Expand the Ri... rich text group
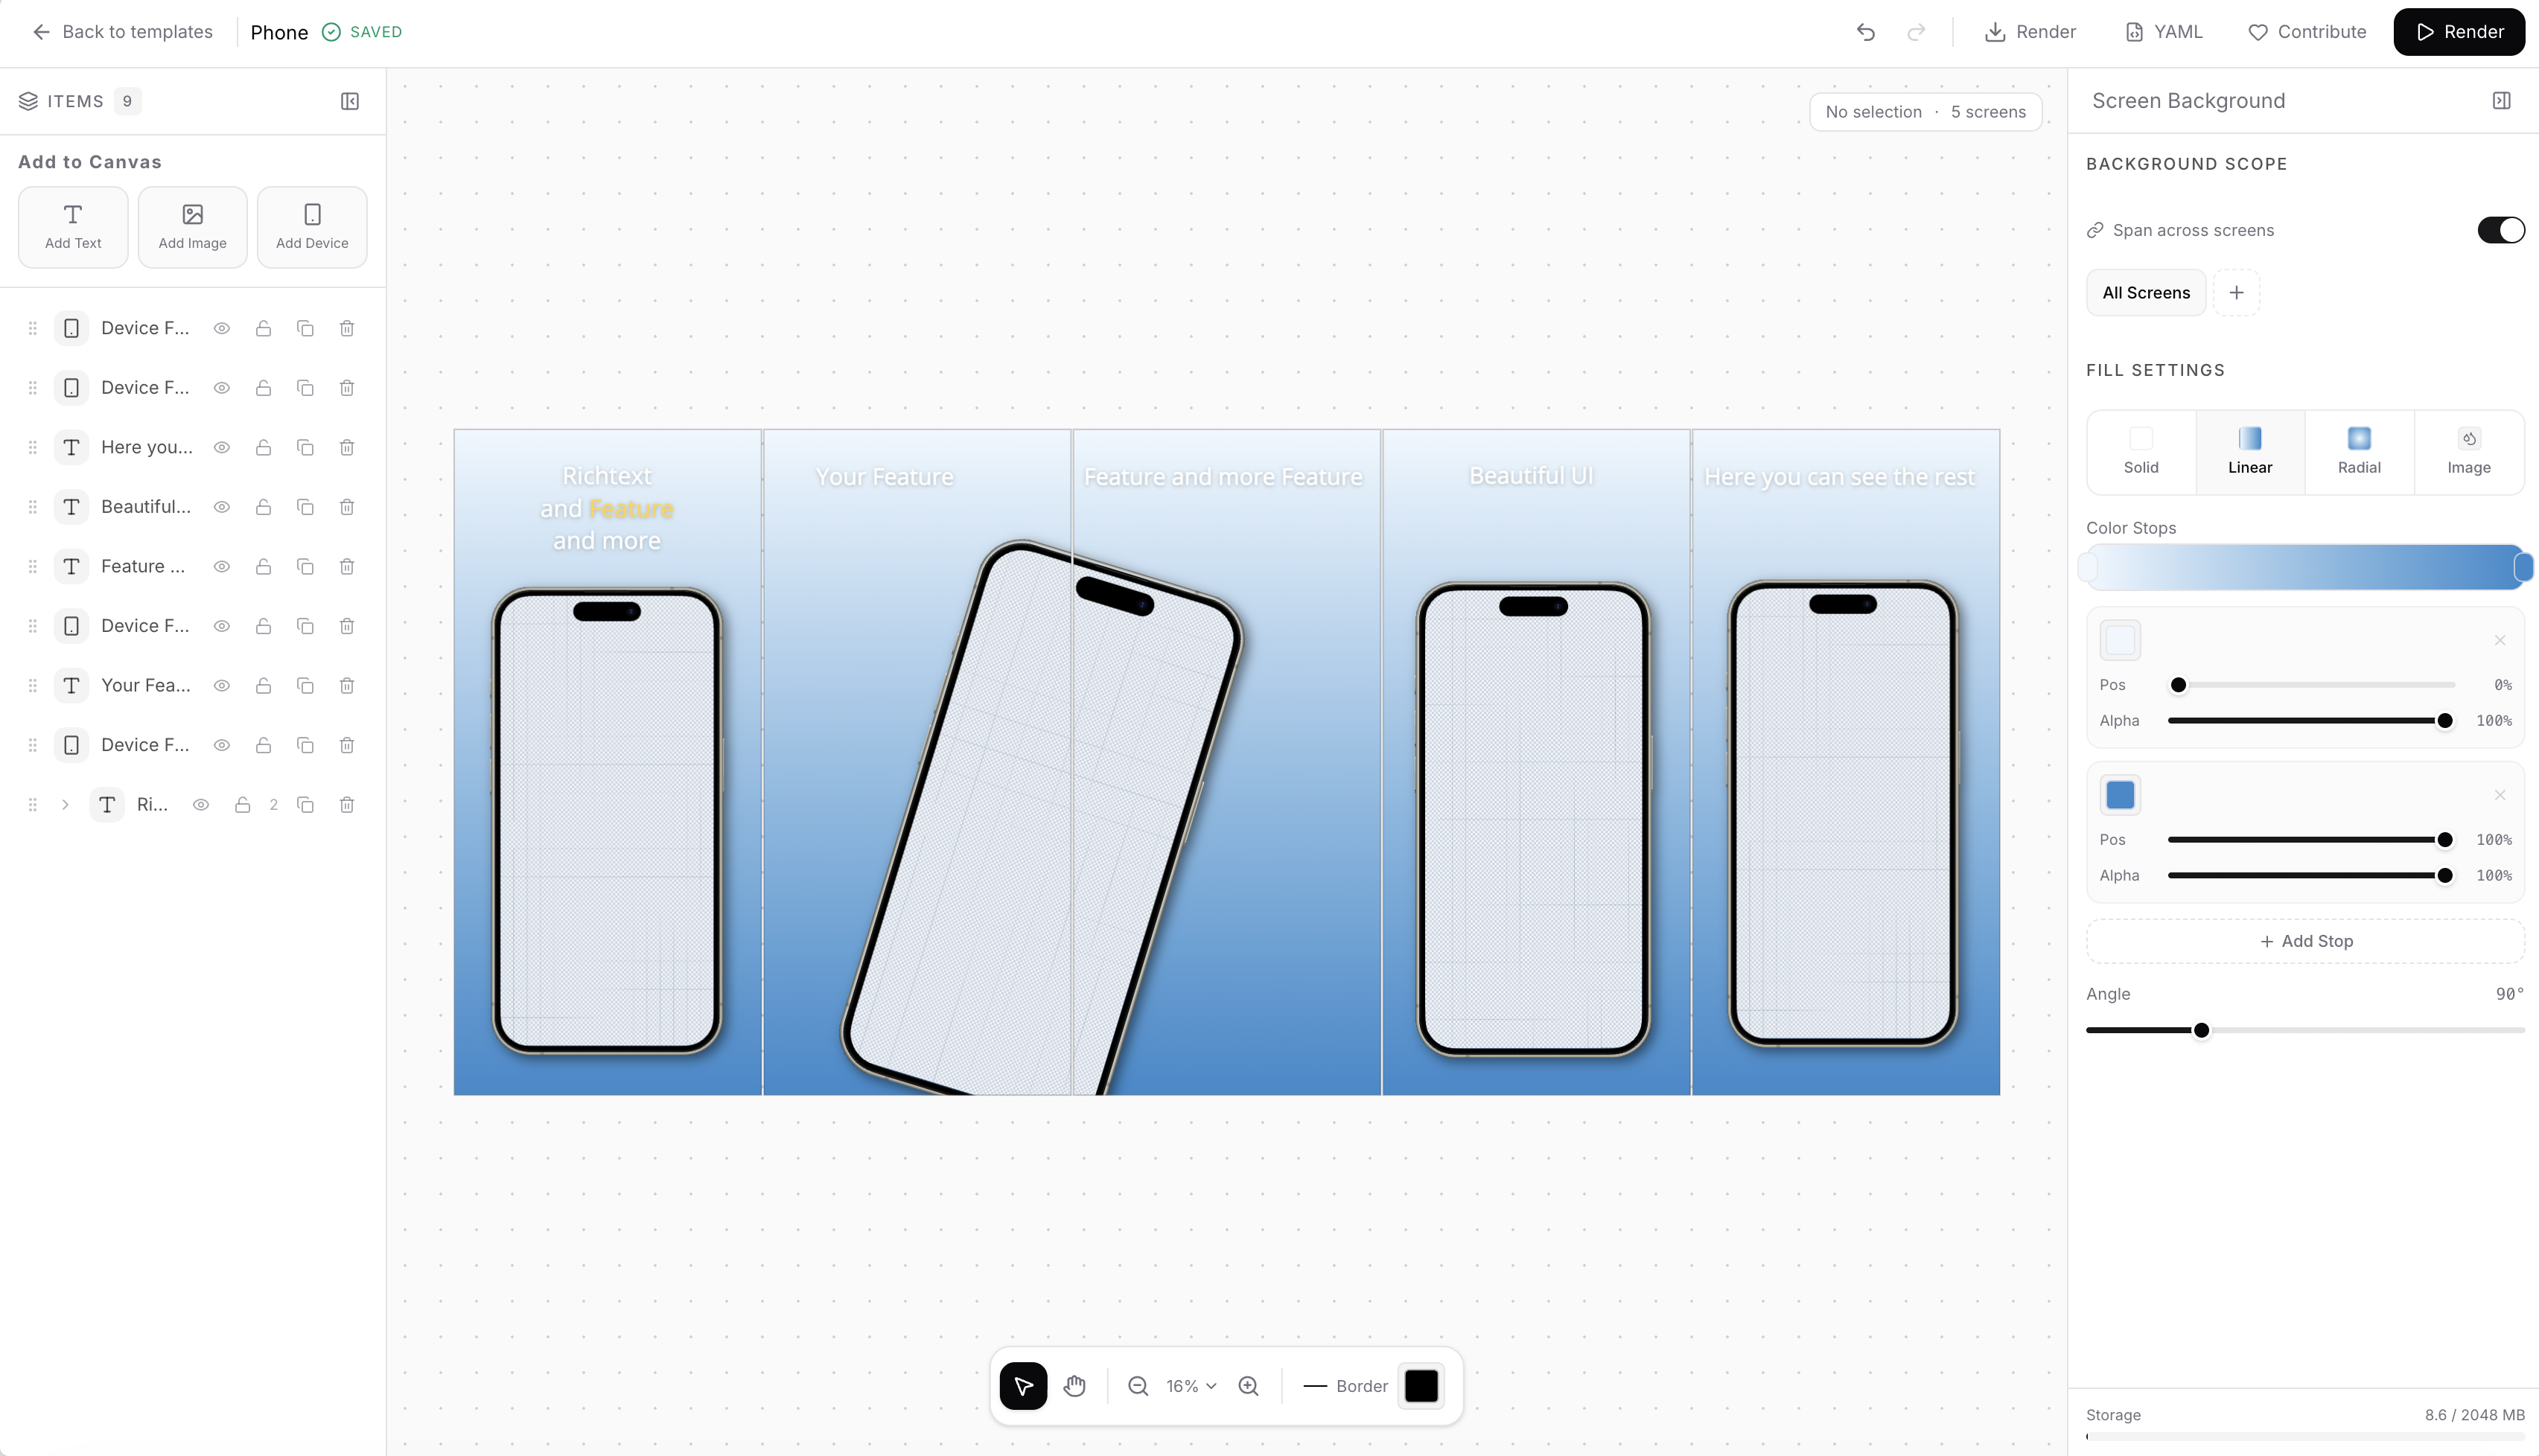 pos(65,805)
